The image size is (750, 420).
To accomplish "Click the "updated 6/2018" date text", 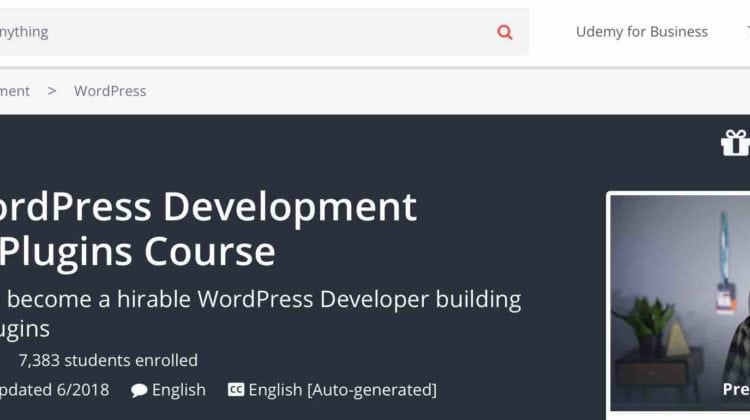I will tap(54, 390).
